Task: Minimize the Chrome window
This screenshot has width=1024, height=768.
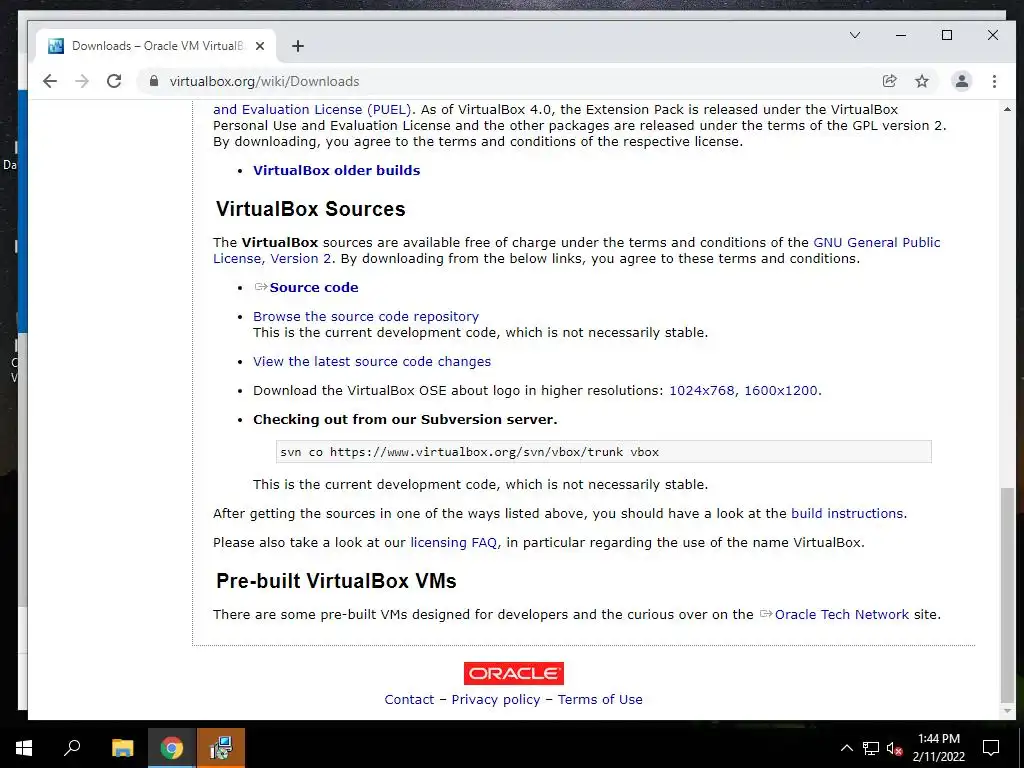Action: pyautogui.click(x=901, y=35)
